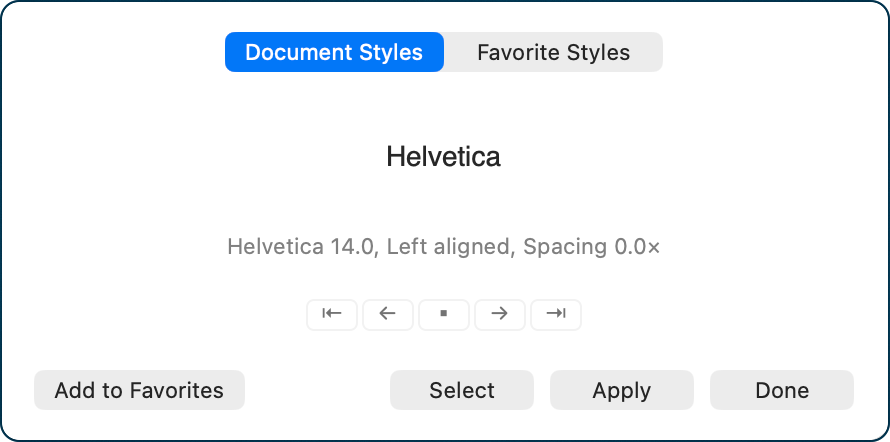890x442 pixels.
Task: Switch to Document Styles tab
Action: (334, 52)
